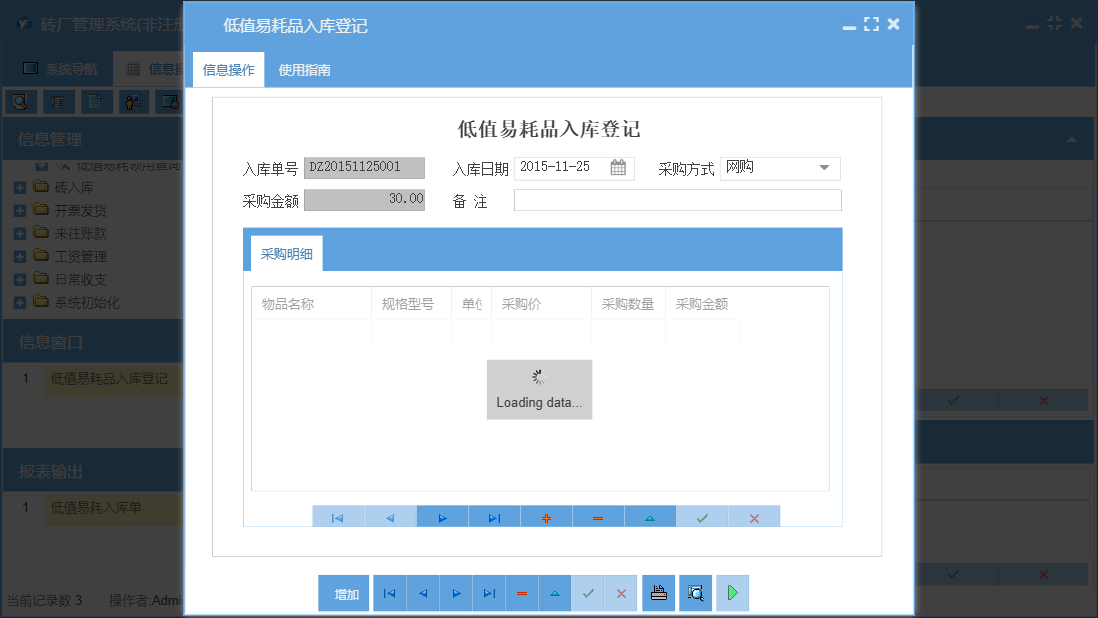Switch to the 使用指南 tab
Screen dimensions: 1098x618
pyautogui.click(x=304, y=71)
